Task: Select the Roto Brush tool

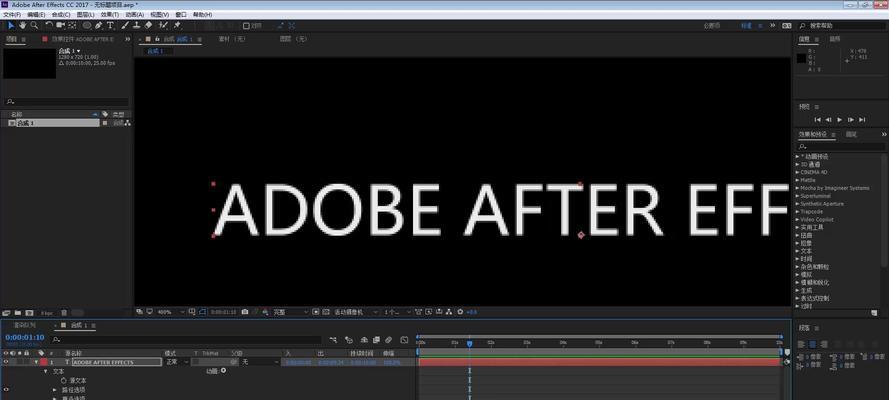Action: point(163,25)
